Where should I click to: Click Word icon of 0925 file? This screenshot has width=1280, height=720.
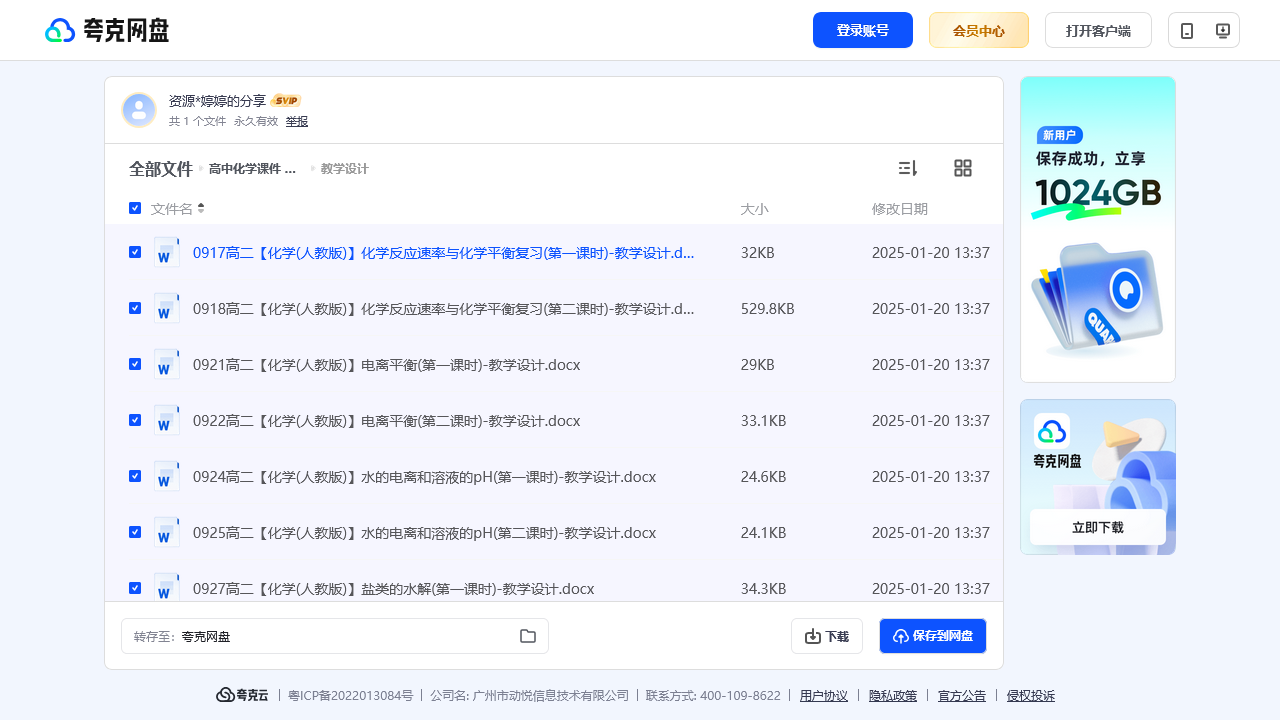coord(167,532)
